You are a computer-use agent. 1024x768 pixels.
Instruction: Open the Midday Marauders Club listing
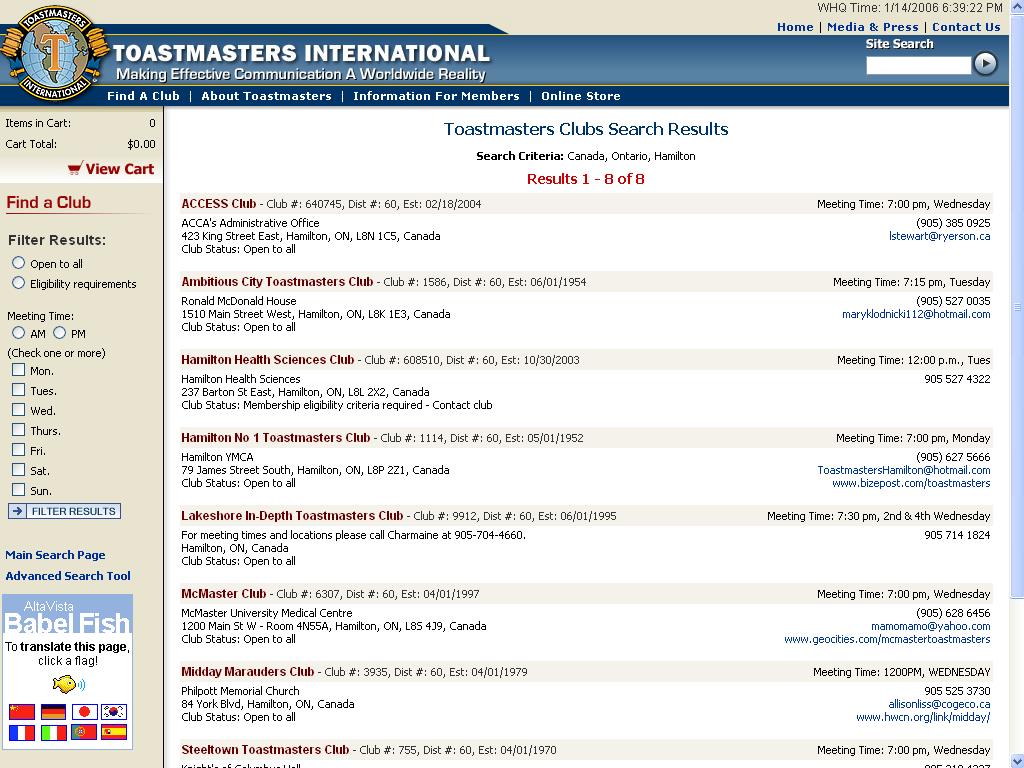248,671
